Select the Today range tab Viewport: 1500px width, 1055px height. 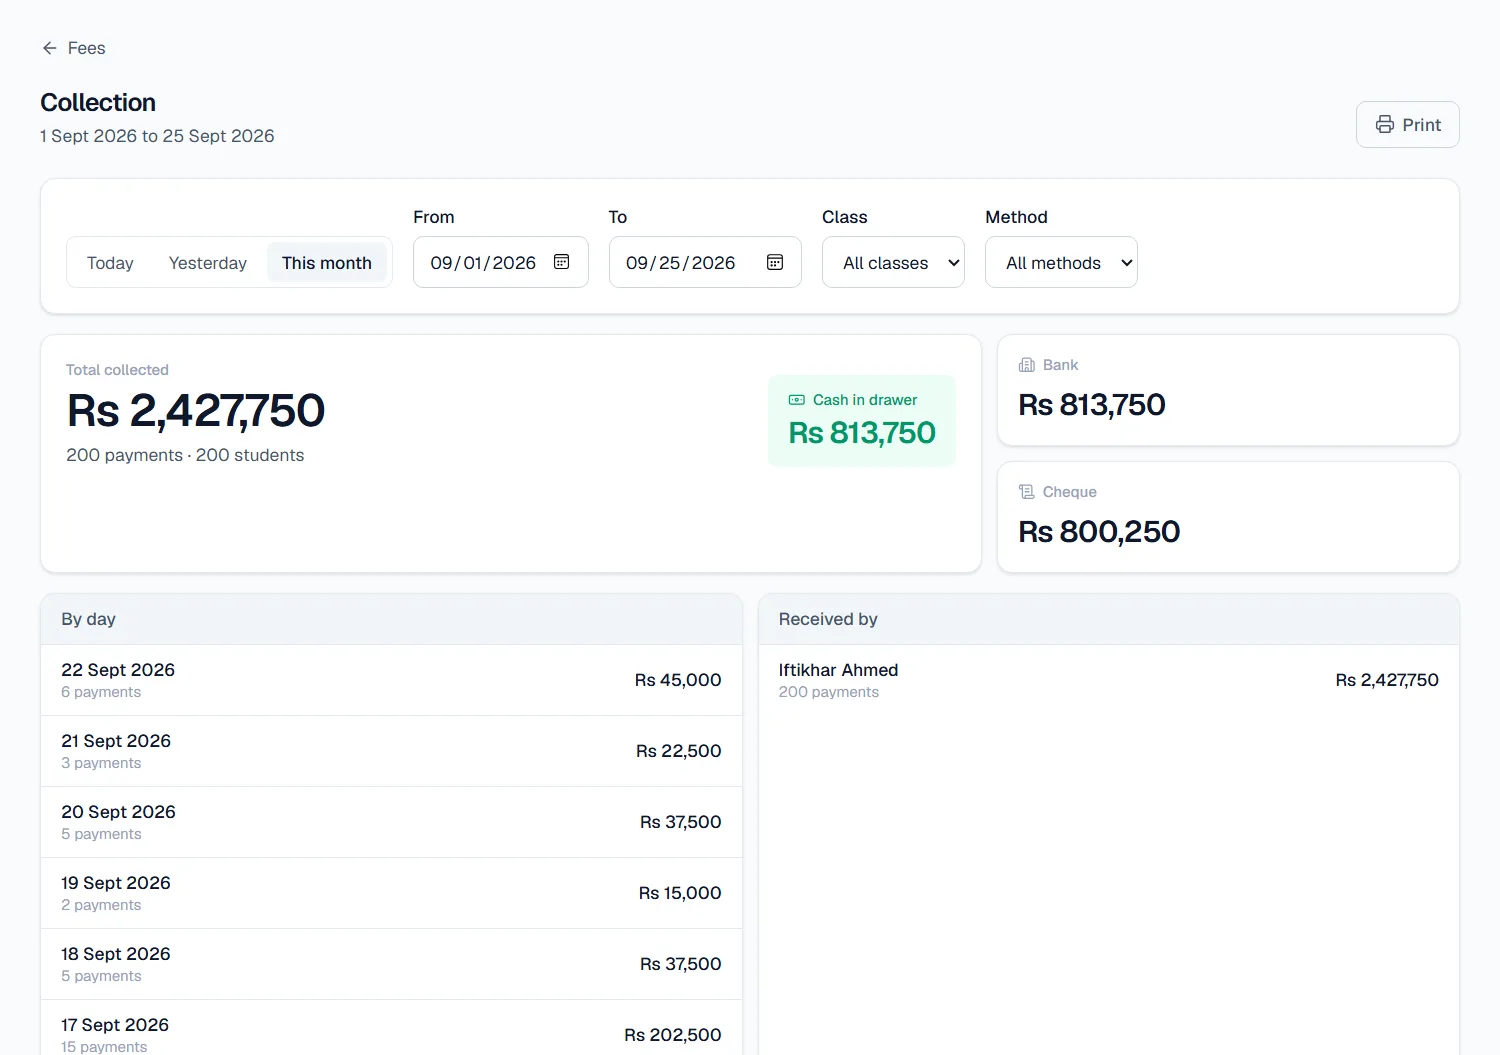[x=110, y=263]
